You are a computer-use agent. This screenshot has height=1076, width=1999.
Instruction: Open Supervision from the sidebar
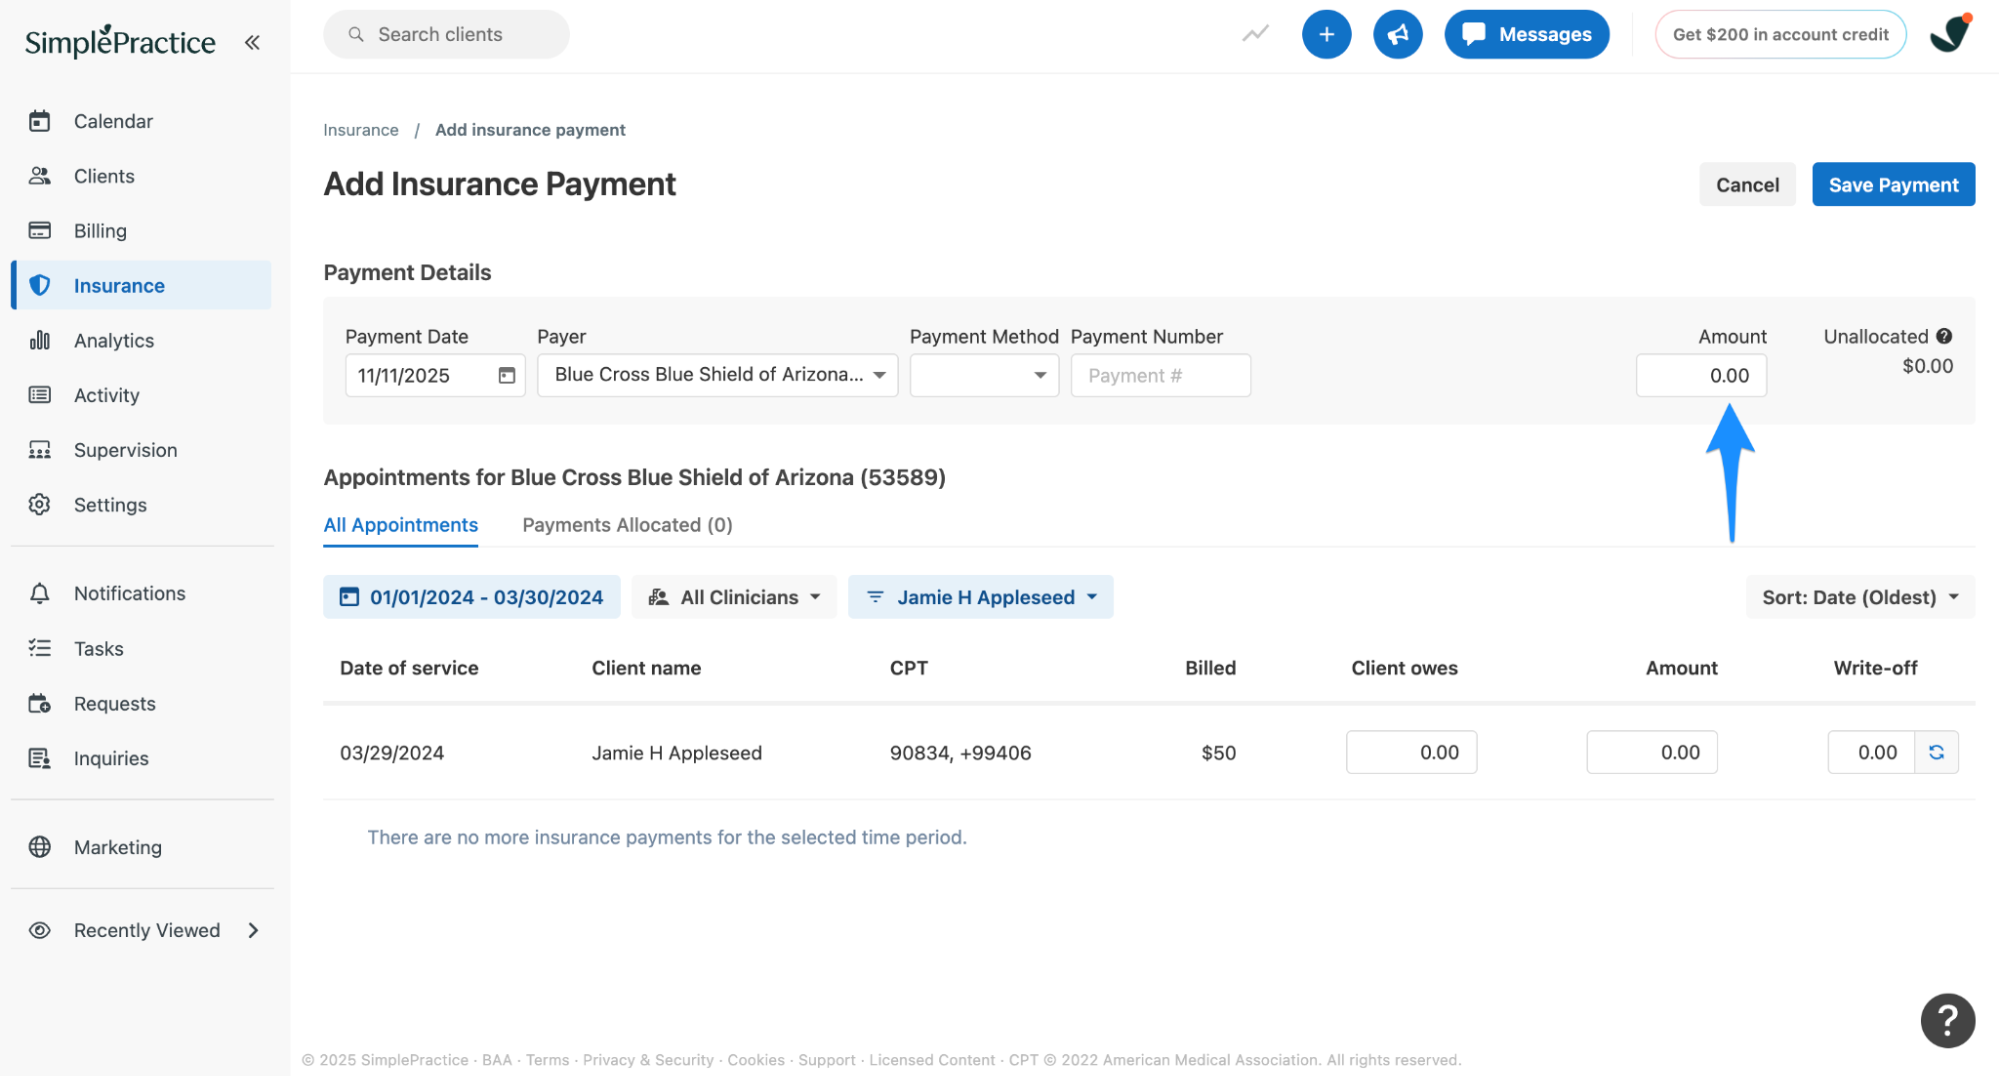point(141,450)
